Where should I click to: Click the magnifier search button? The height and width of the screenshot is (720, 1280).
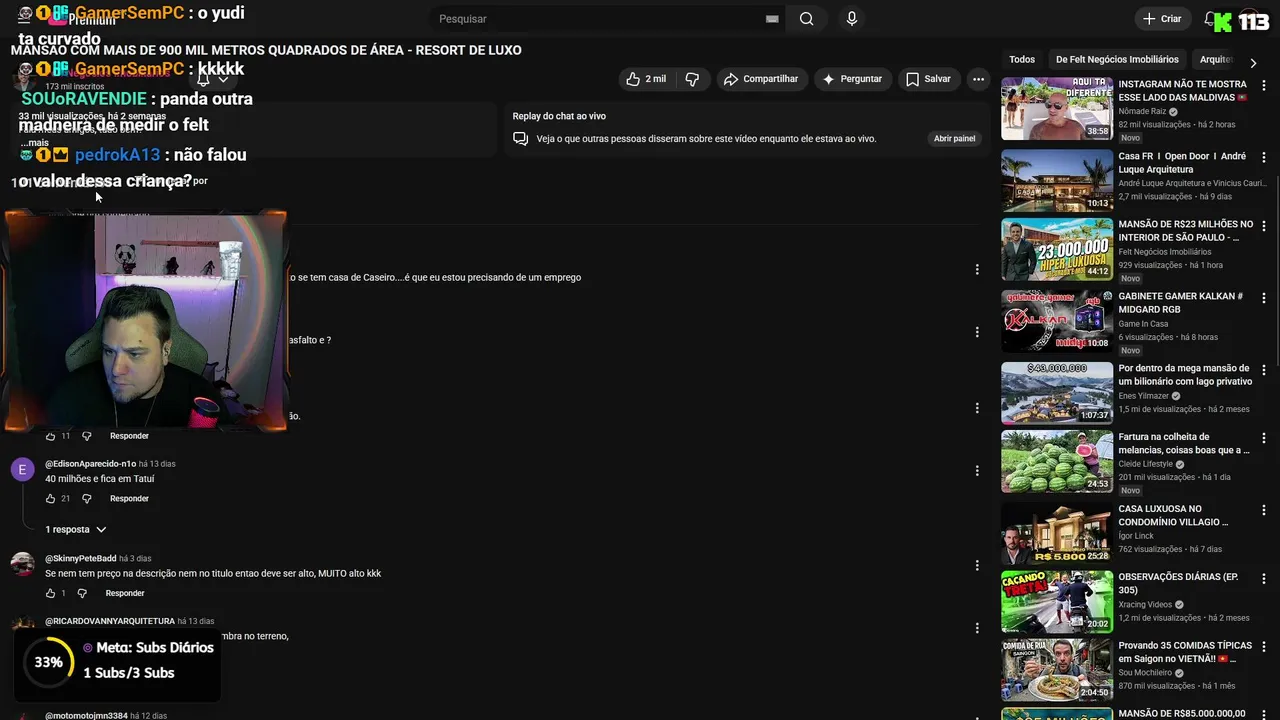pos(807,19)
